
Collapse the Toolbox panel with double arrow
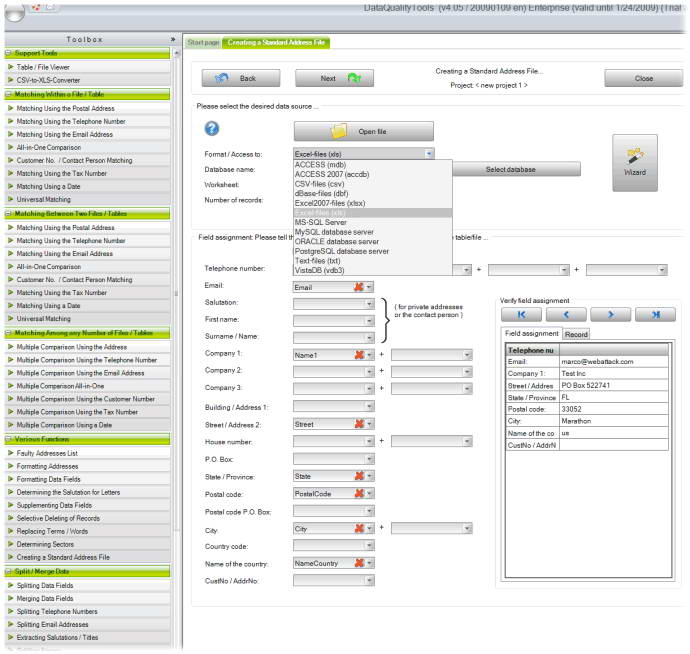[173, 39]
